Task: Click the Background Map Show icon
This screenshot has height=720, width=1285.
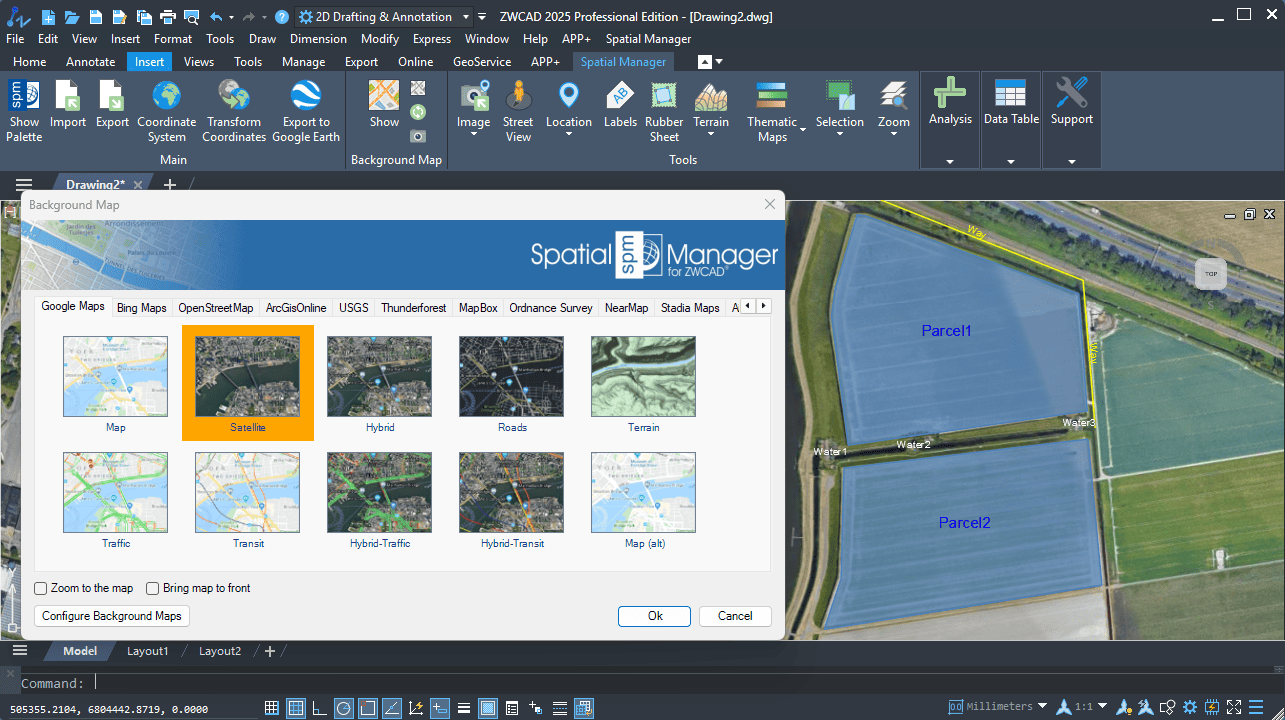Action: pyautogui.click(x=384, y=96)
